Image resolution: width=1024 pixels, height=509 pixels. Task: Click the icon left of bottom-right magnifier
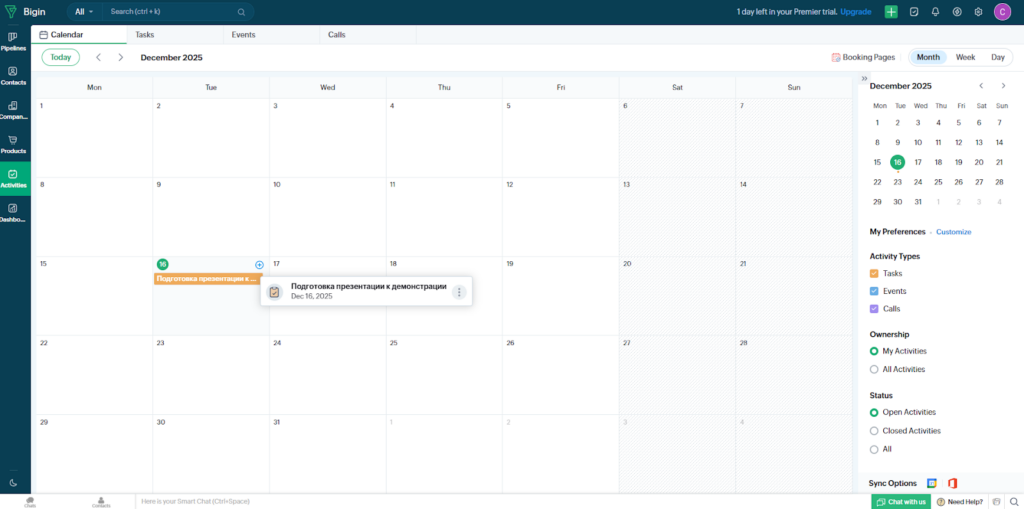pos(996,502)
